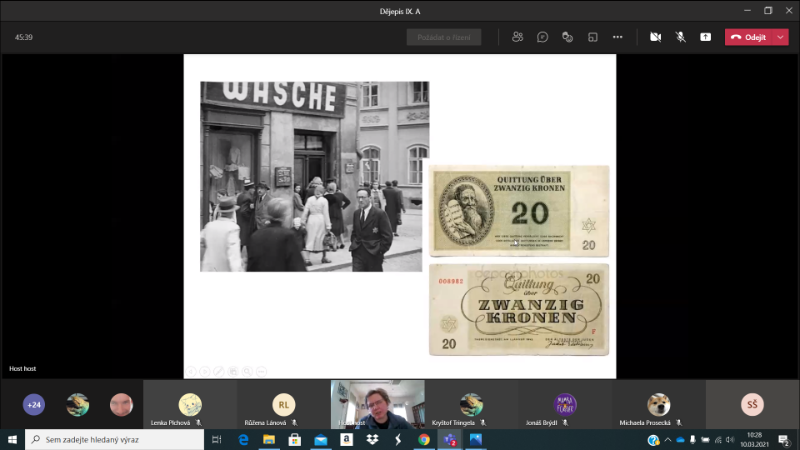Go to previous slide arrow
This screenshot has width=800, height=450.
[191, 371]
